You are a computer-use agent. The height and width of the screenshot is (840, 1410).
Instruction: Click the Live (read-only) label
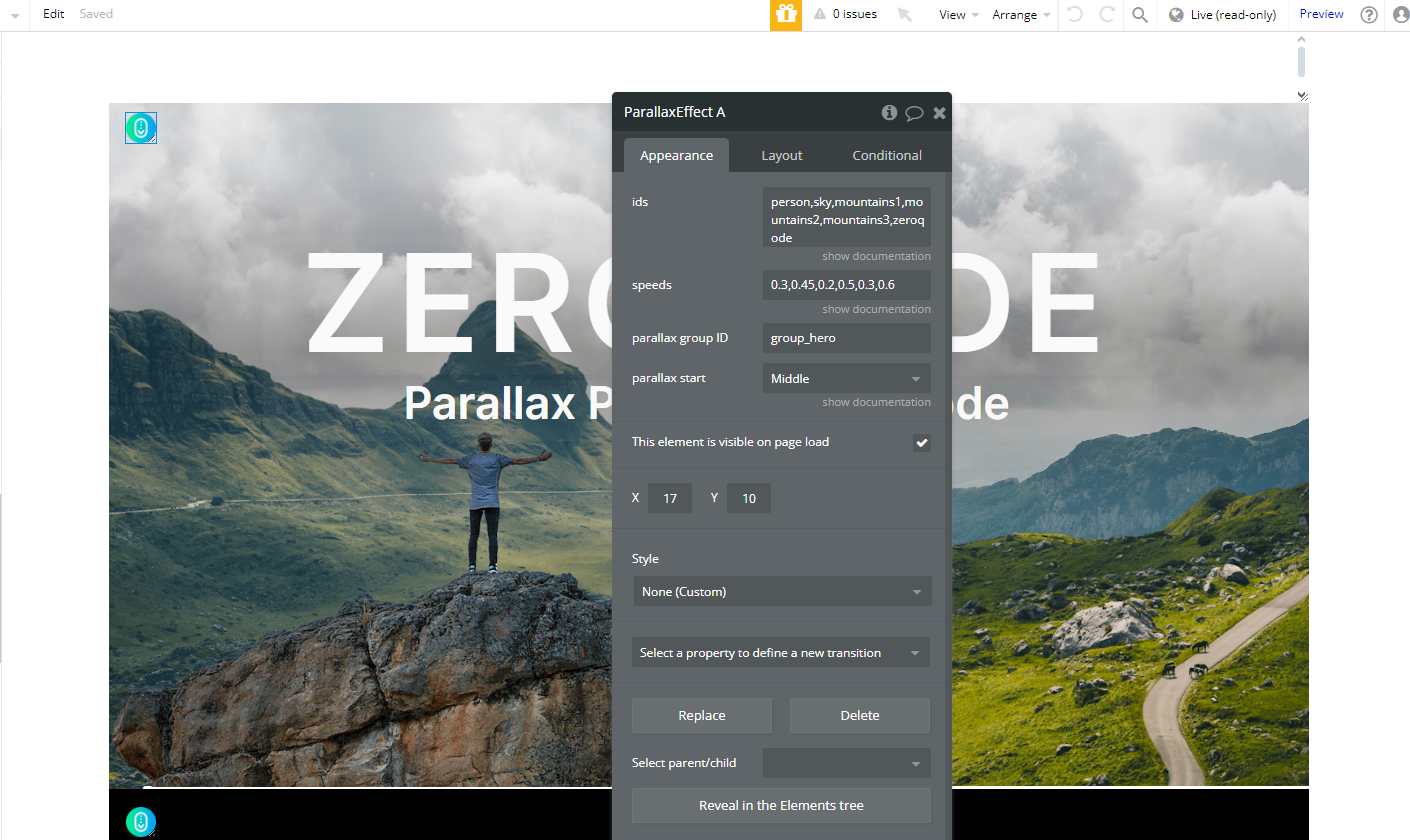1233,15
